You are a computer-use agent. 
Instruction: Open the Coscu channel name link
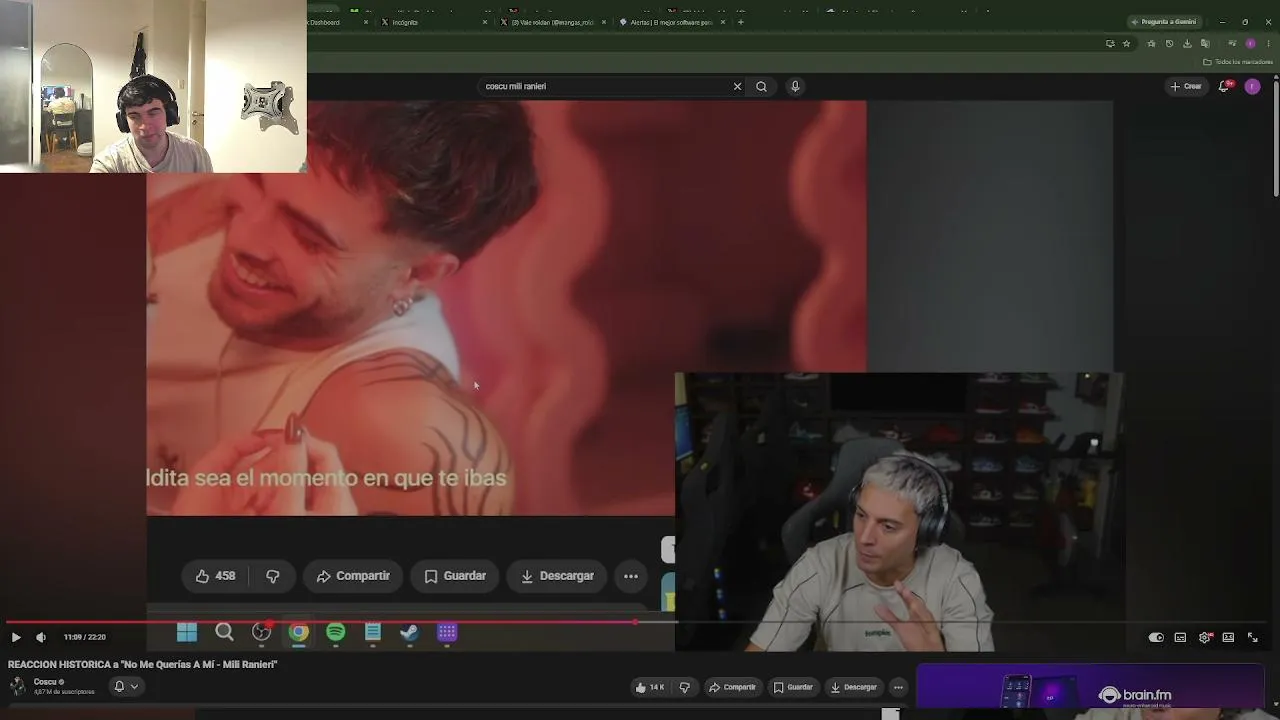coord(45,682)
